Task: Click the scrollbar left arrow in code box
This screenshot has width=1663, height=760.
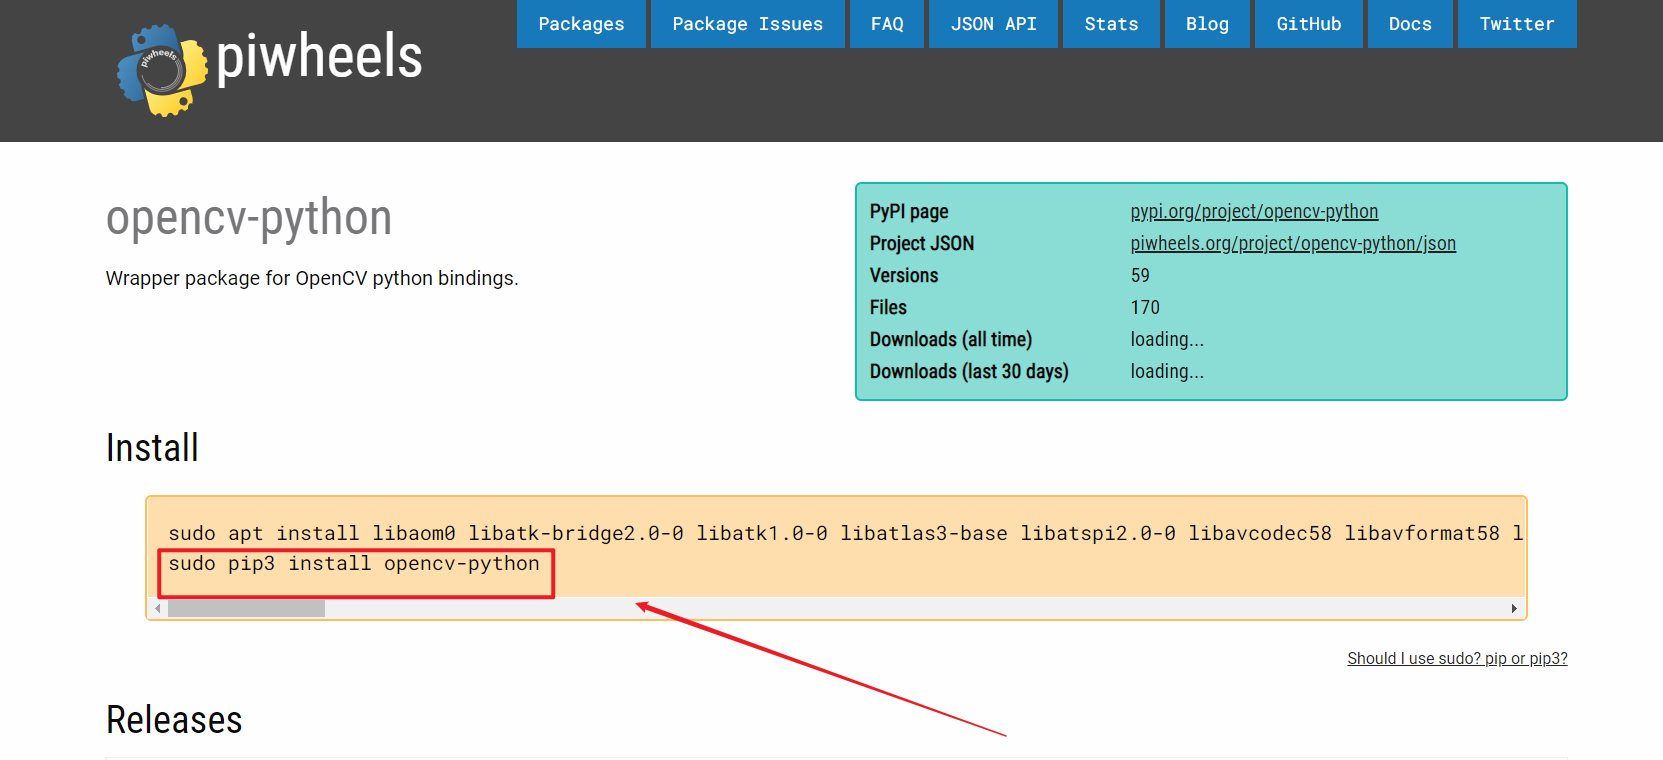Action: (x=158, y=608)
